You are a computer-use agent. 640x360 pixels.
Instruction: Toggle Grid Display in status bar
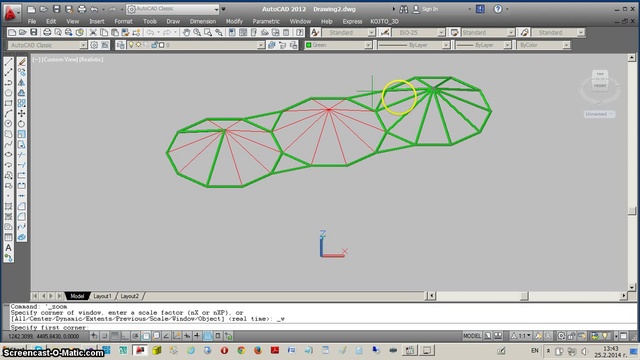(x=115, y=336)
